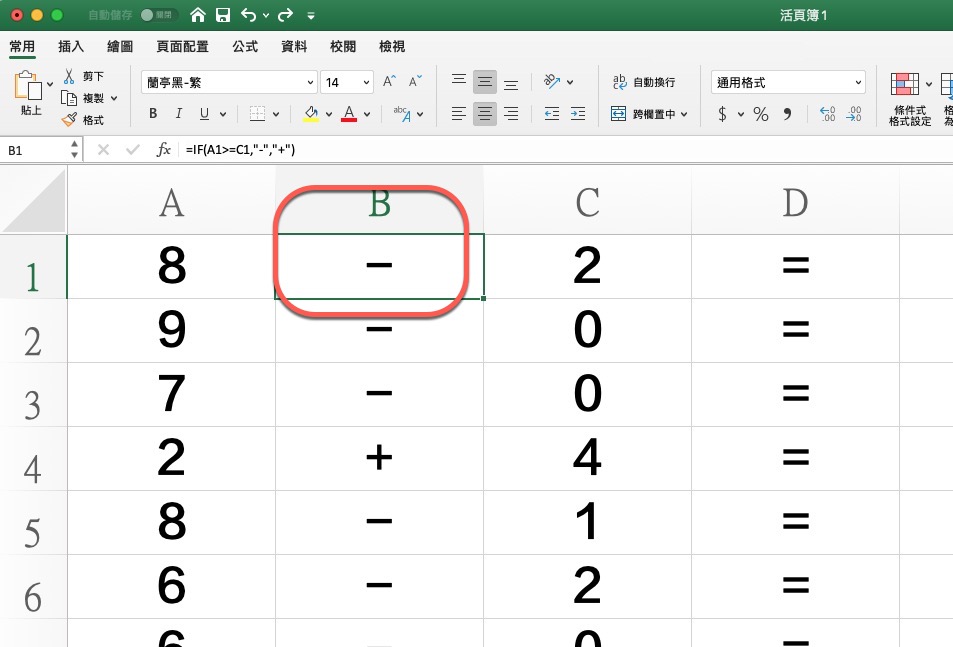The width and height of the screenshot is (953, 647).
Task: Toggle italic formatting
Action: 179,114
